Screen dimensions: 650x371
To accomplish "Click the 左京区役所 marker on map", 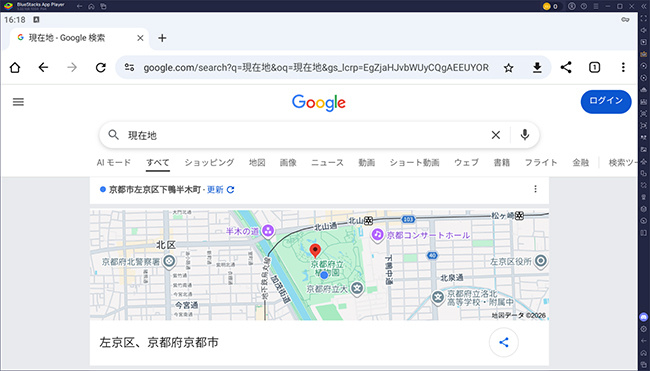I will tap(541, 261).
